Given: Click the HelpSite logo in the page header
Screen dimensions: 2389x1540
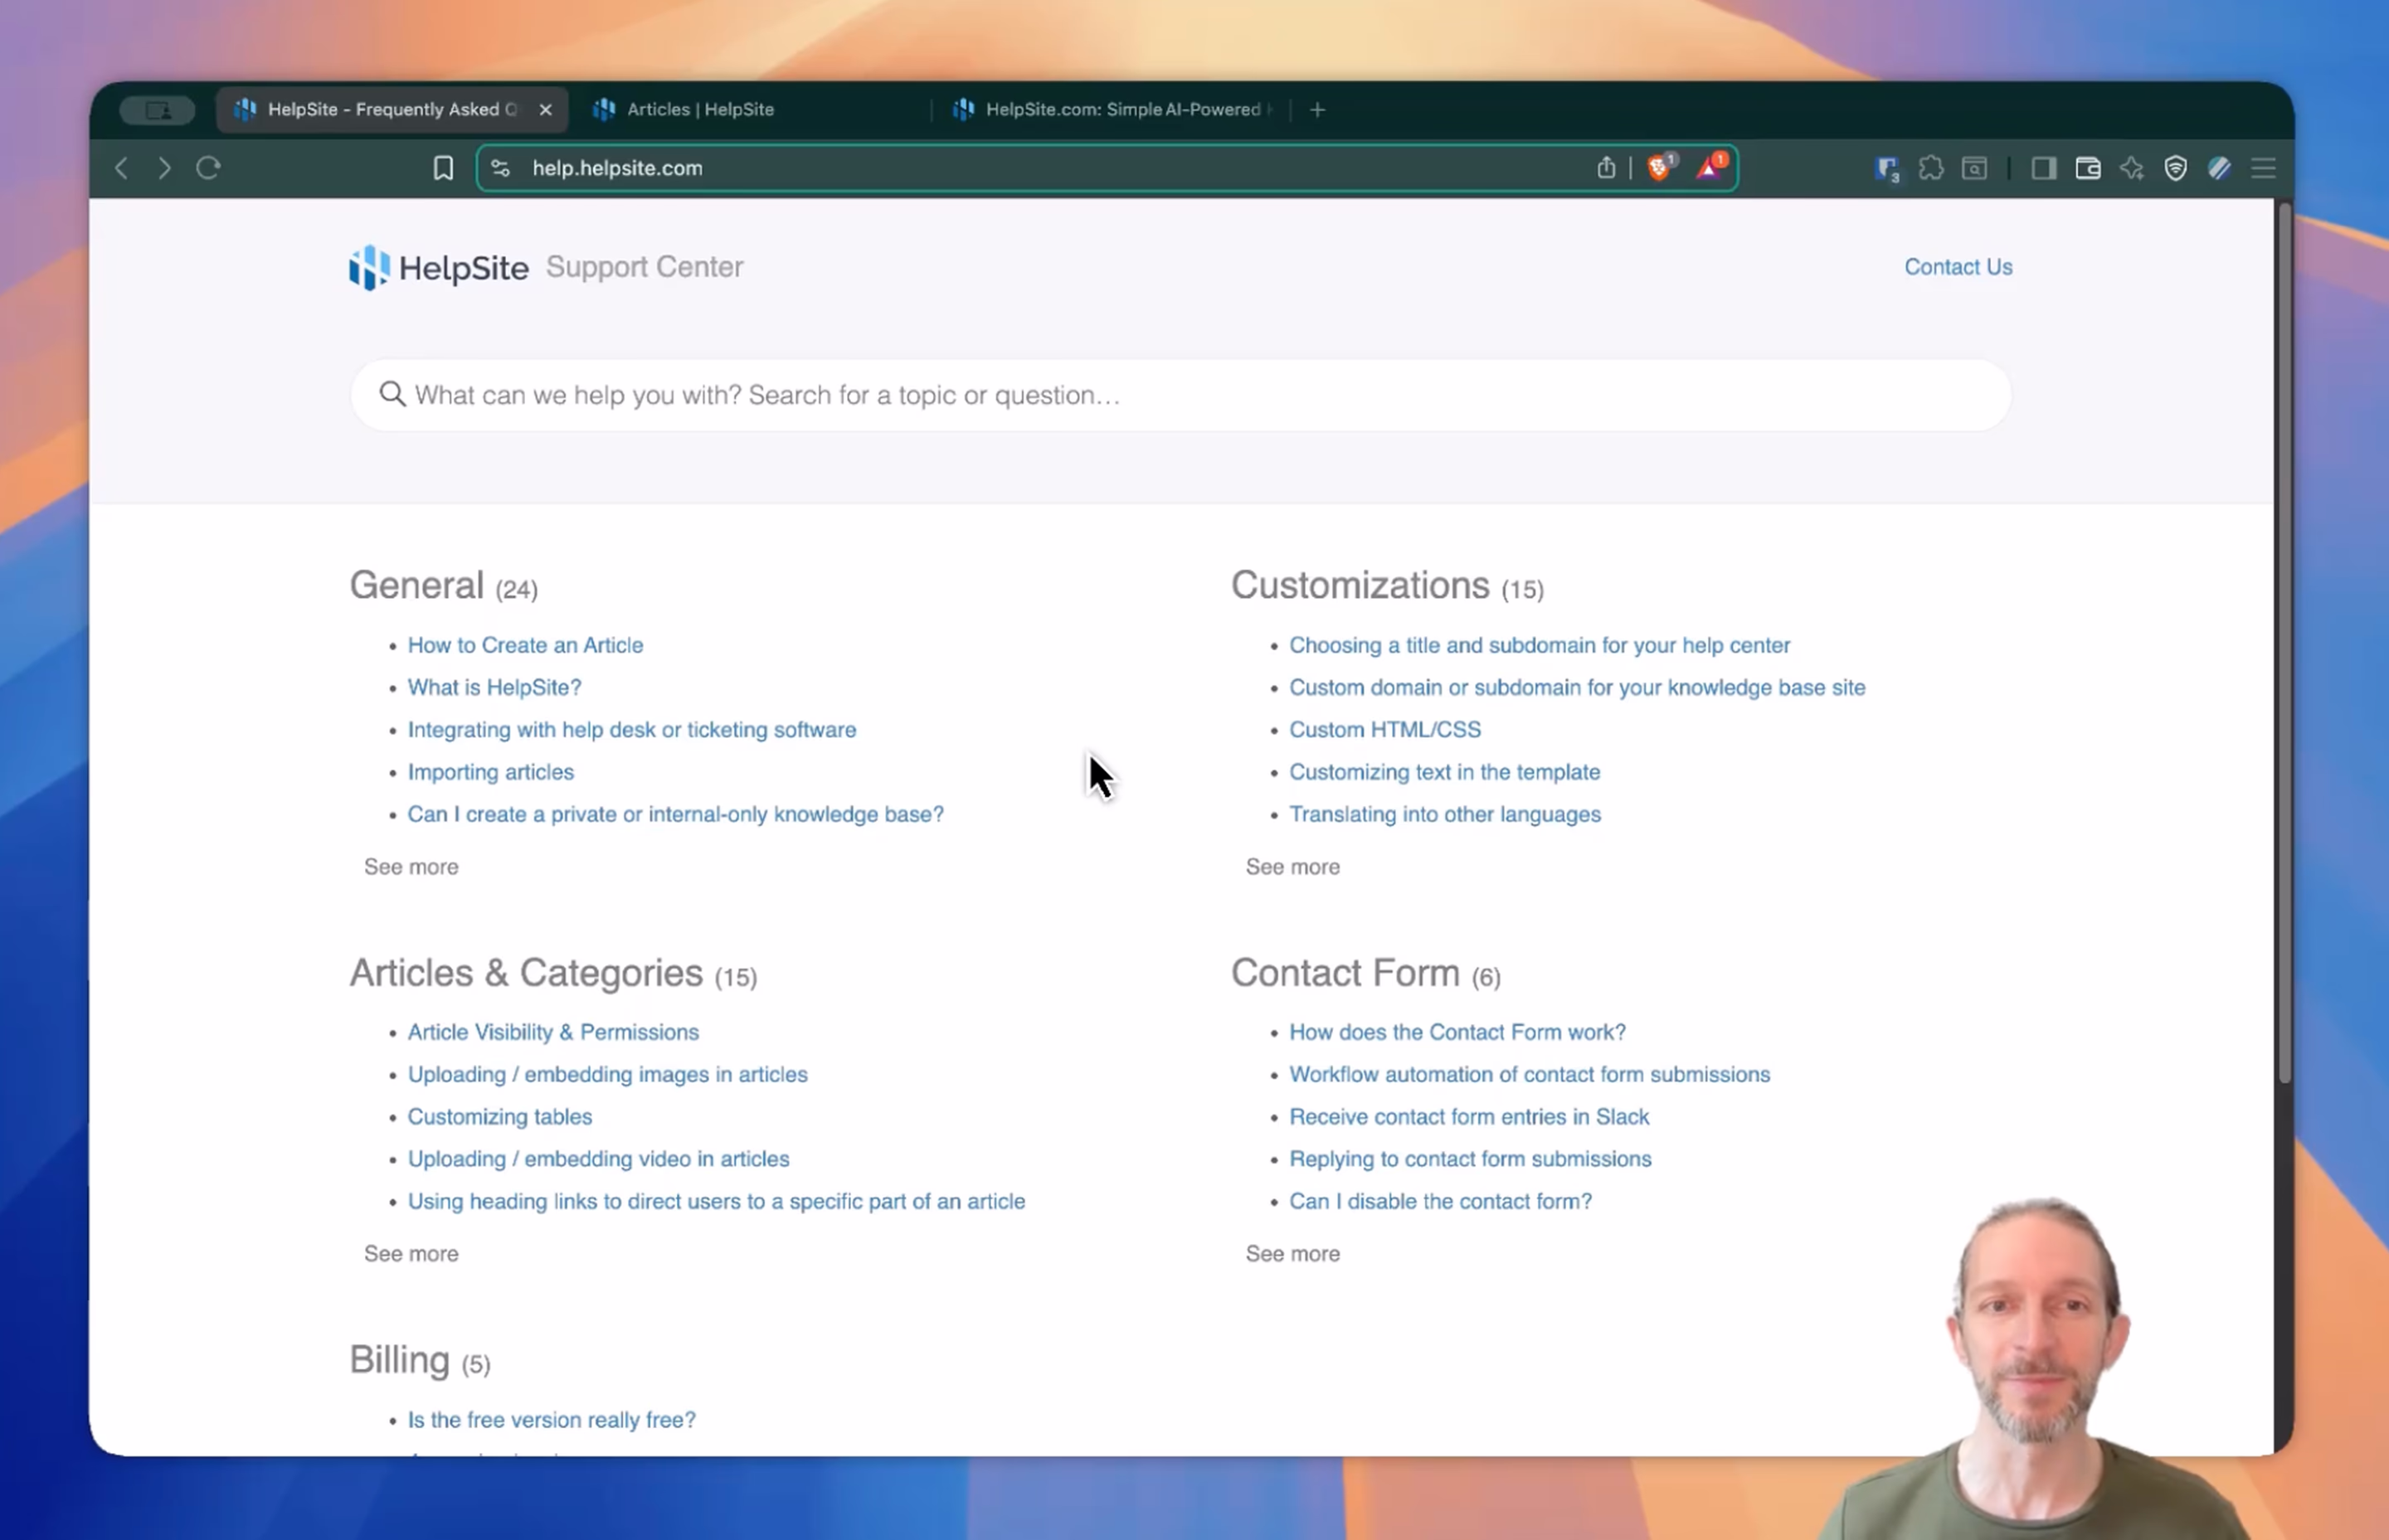Looking at the screenshot, I should point(438,267).
